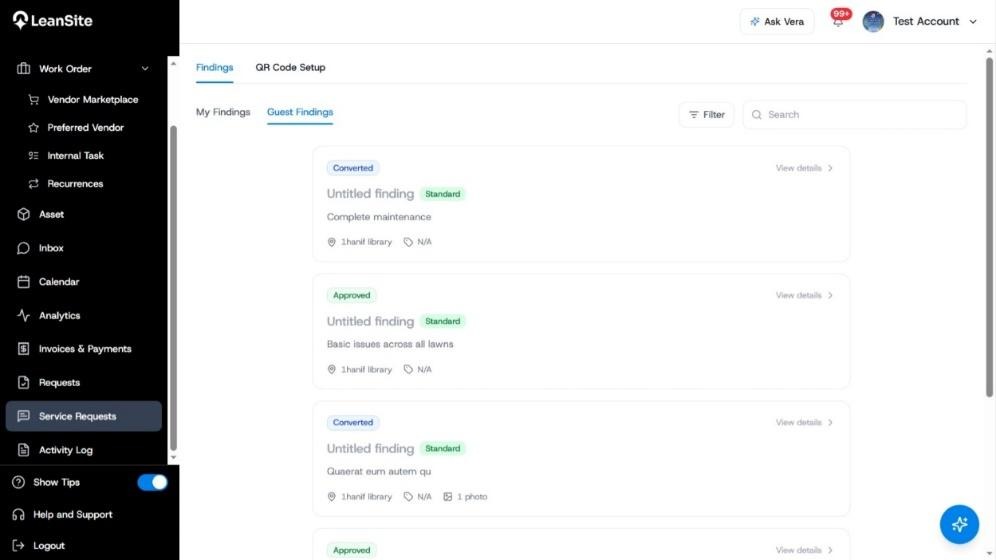Click the Analytics pulse icon

[24, 316]
